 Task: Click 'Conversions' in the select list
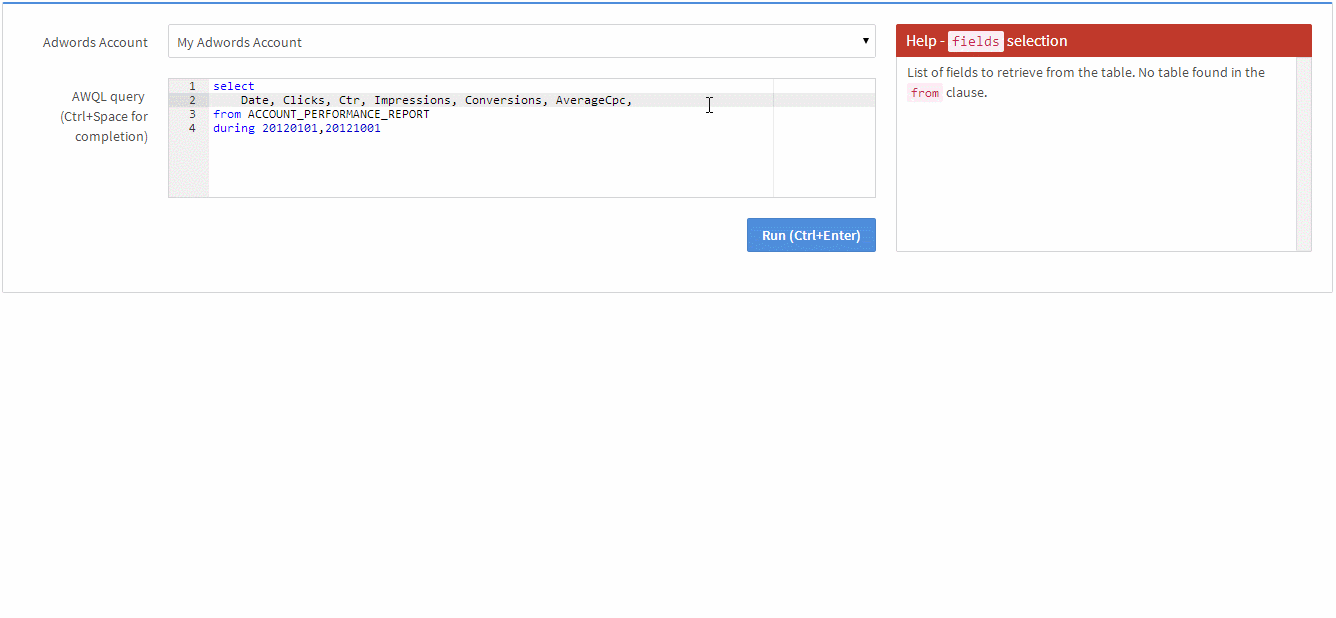(503, 101)
